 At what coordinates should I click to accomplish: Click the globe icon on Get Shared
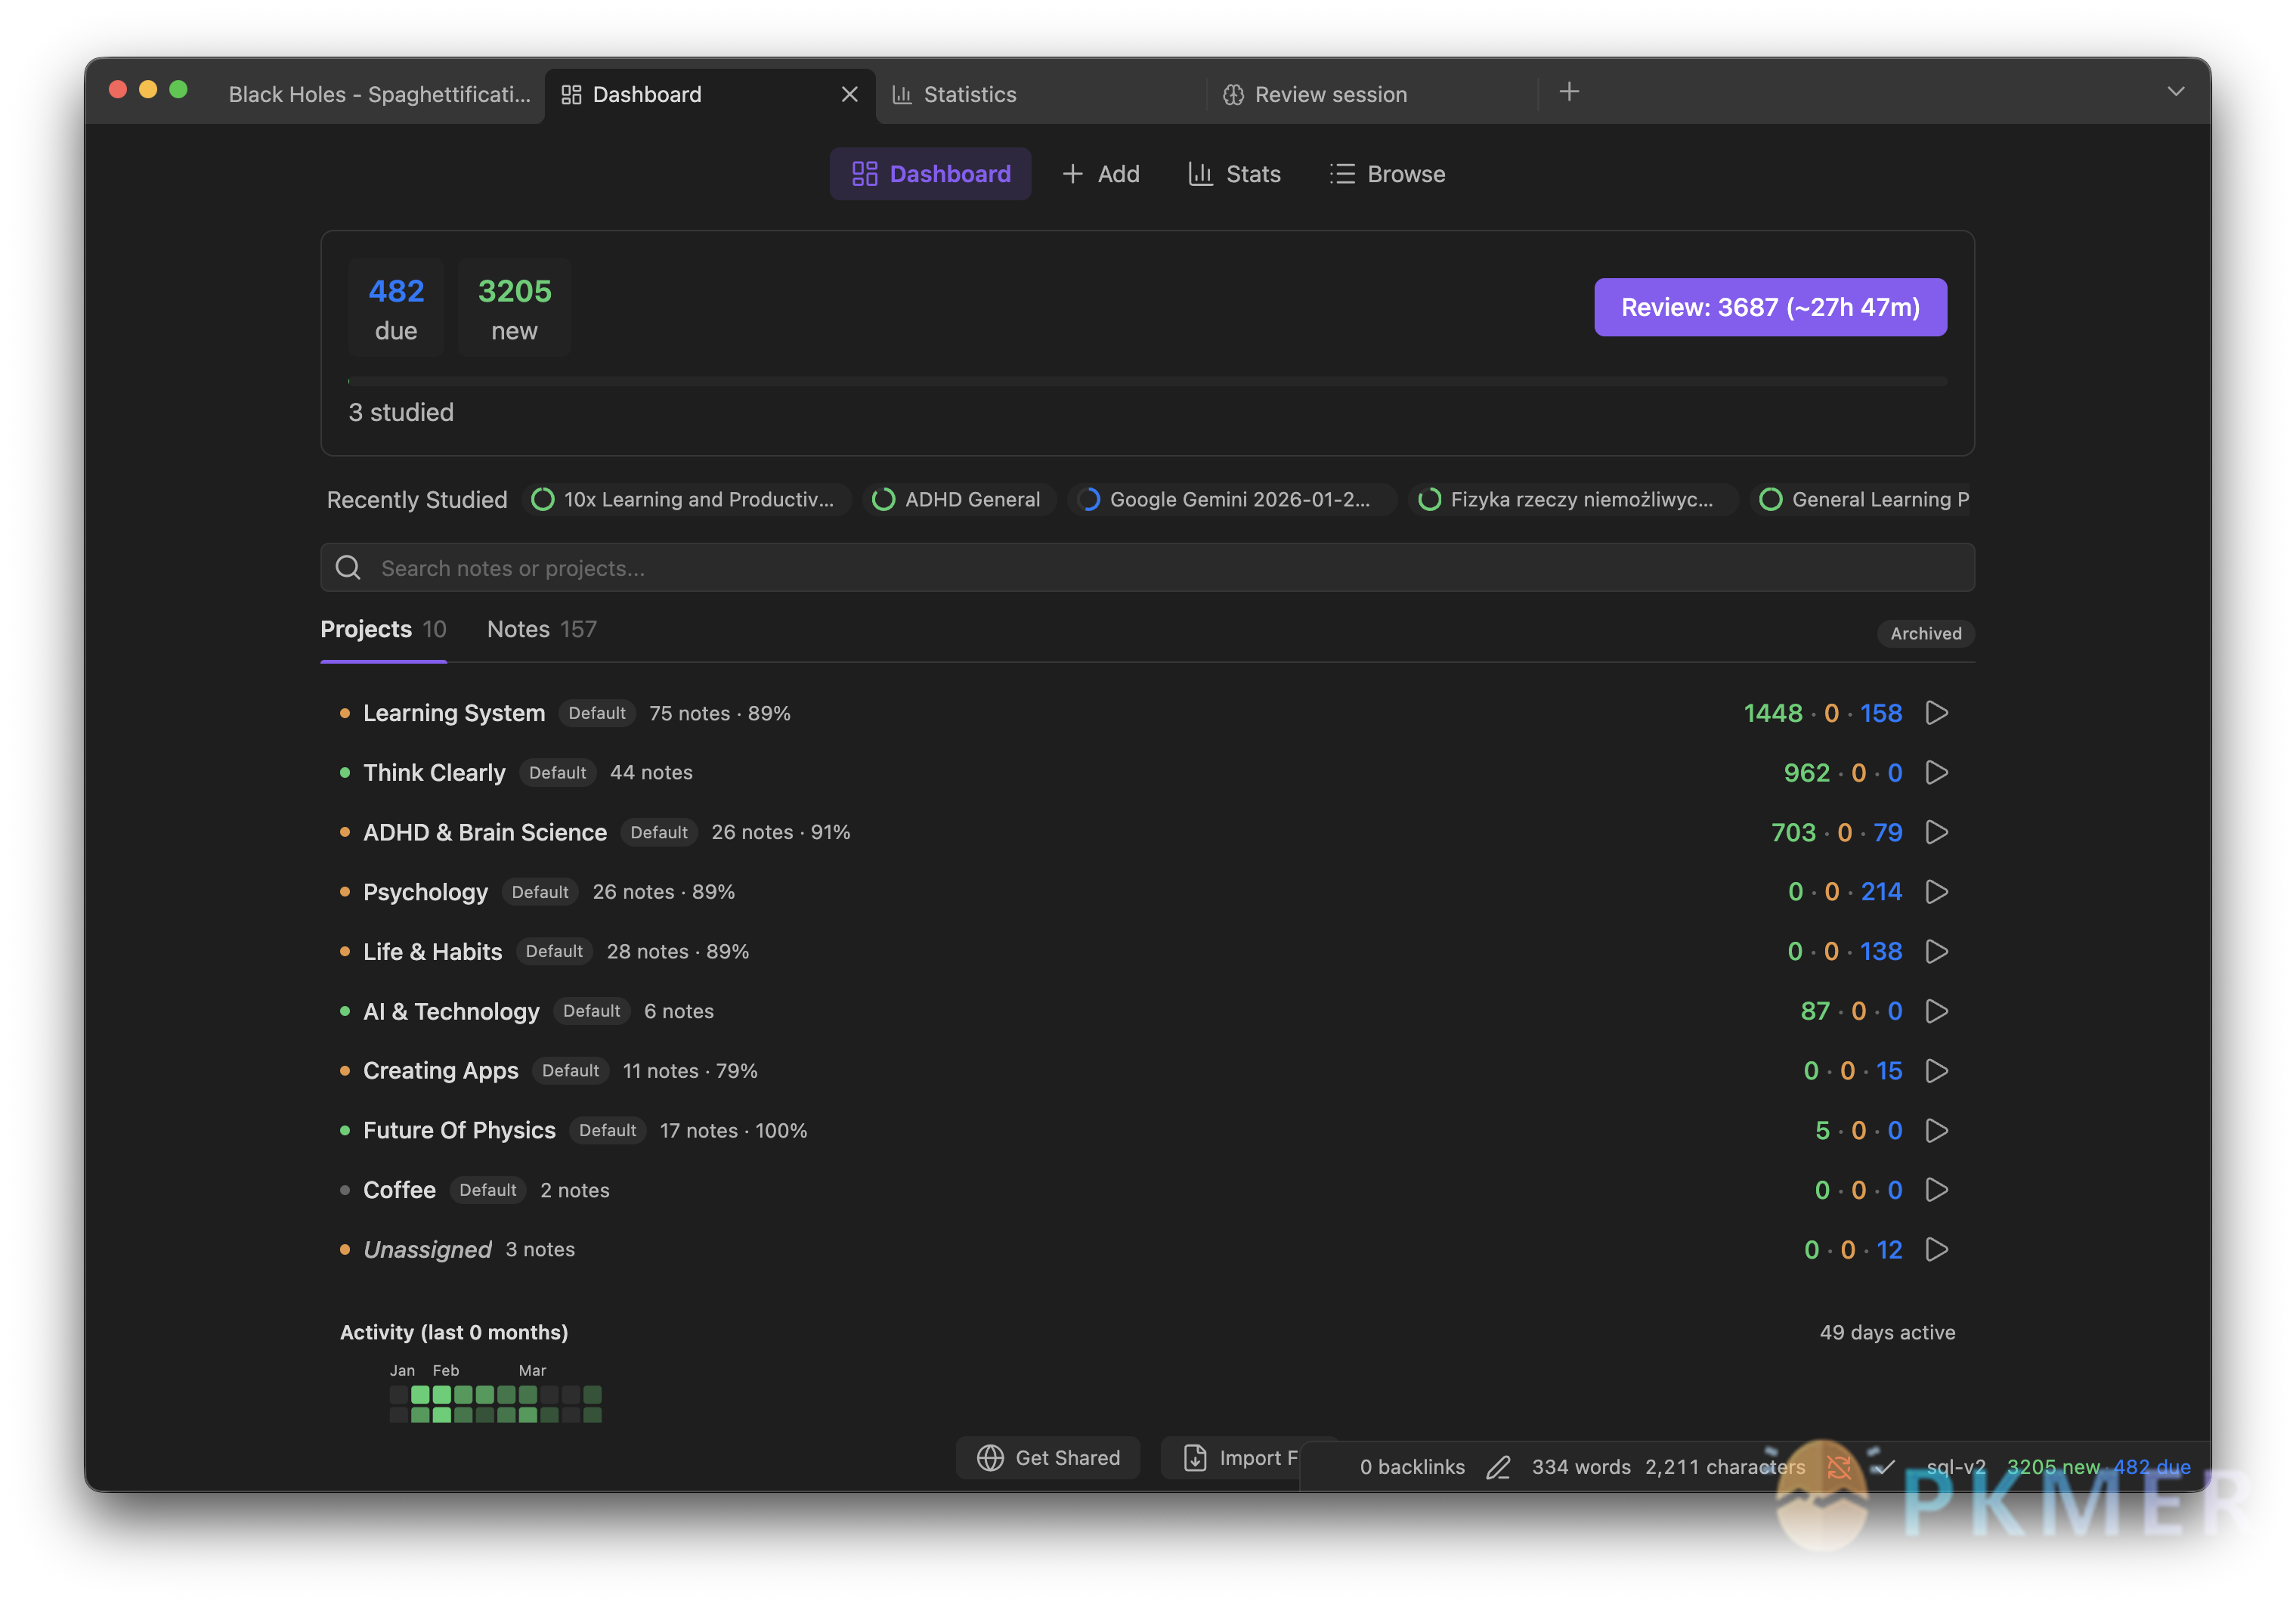[x=990, y=1458]
